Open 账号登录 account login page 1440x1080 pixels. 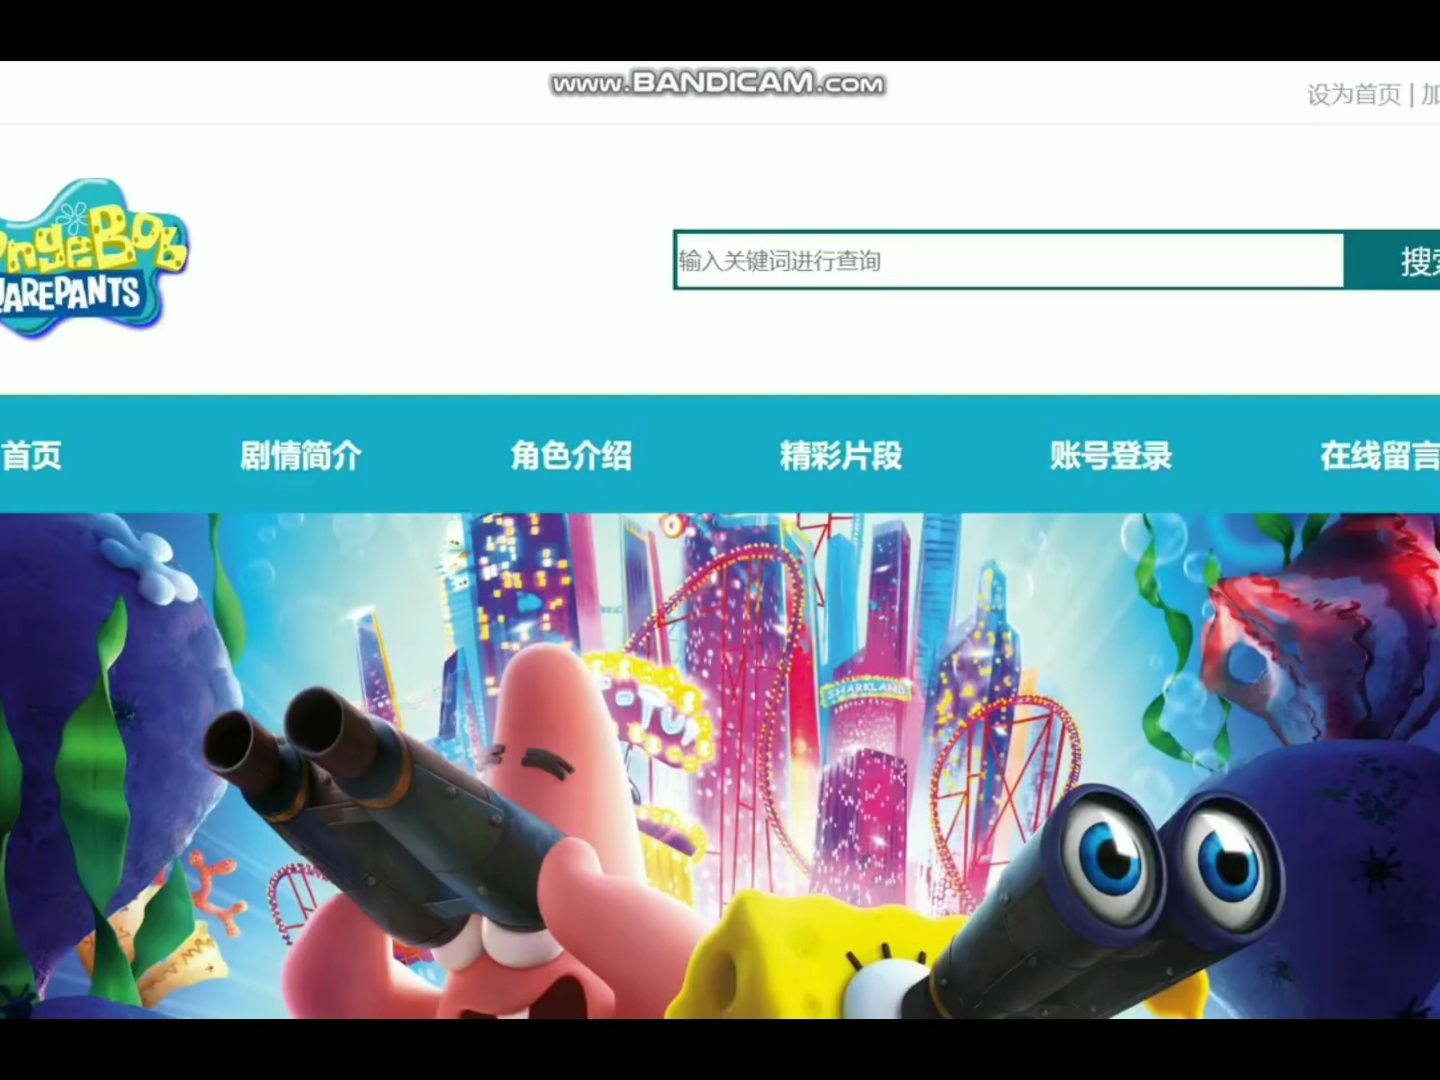1111,456
